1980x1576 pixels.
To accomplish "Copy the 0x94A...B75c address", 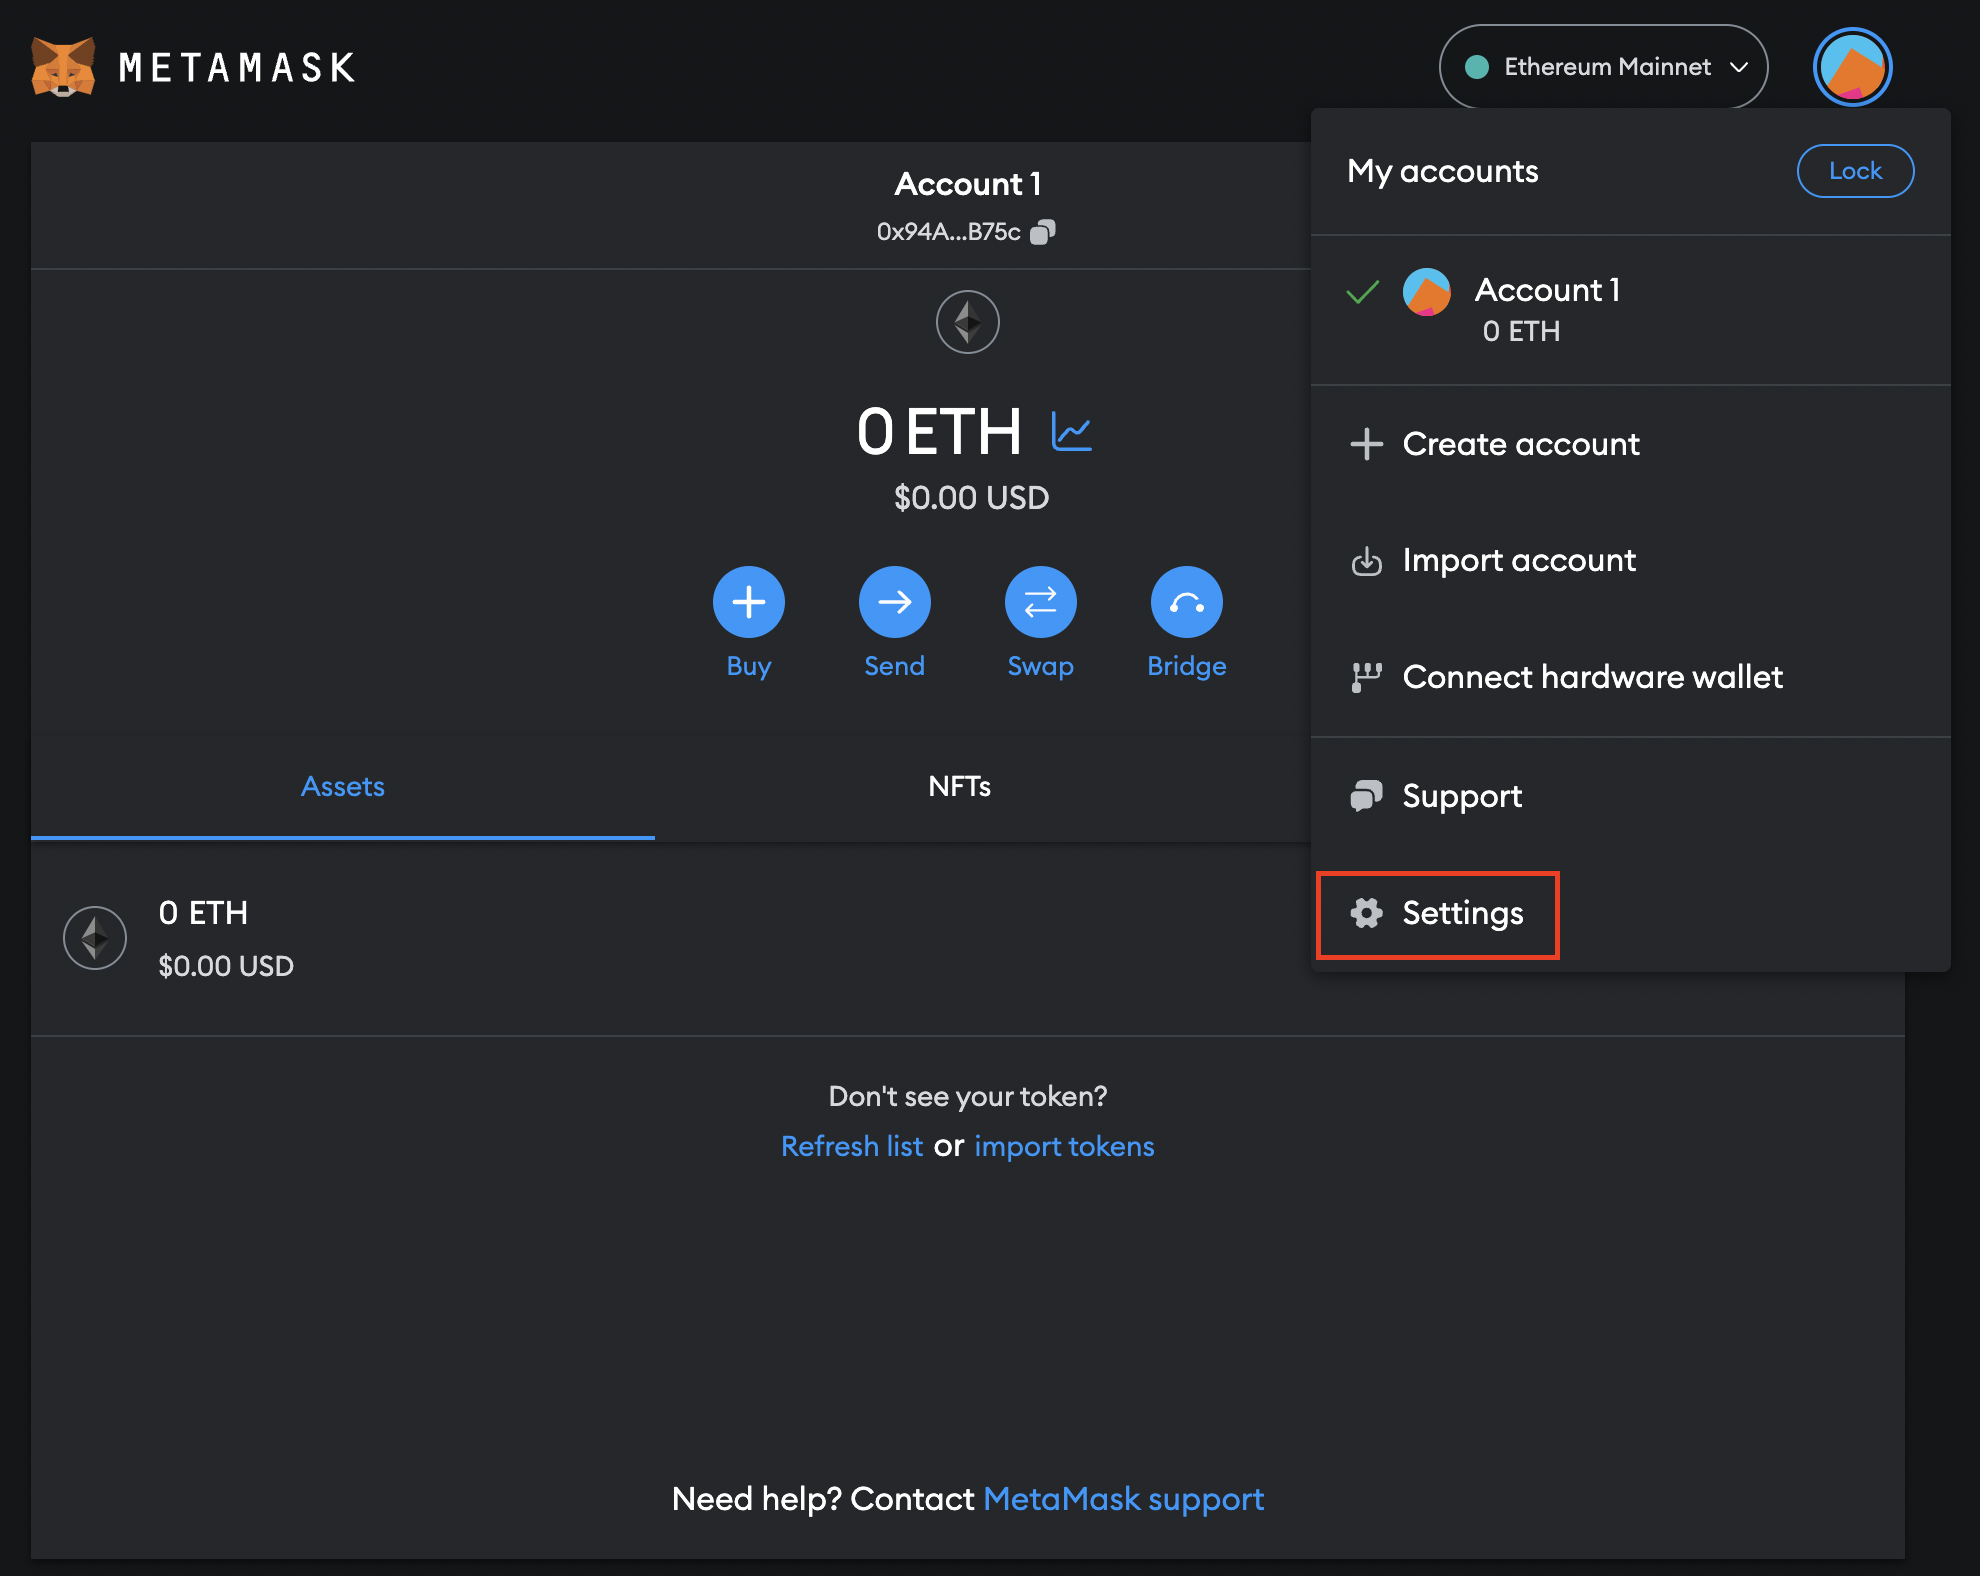I will click(x=1043, y=232).
